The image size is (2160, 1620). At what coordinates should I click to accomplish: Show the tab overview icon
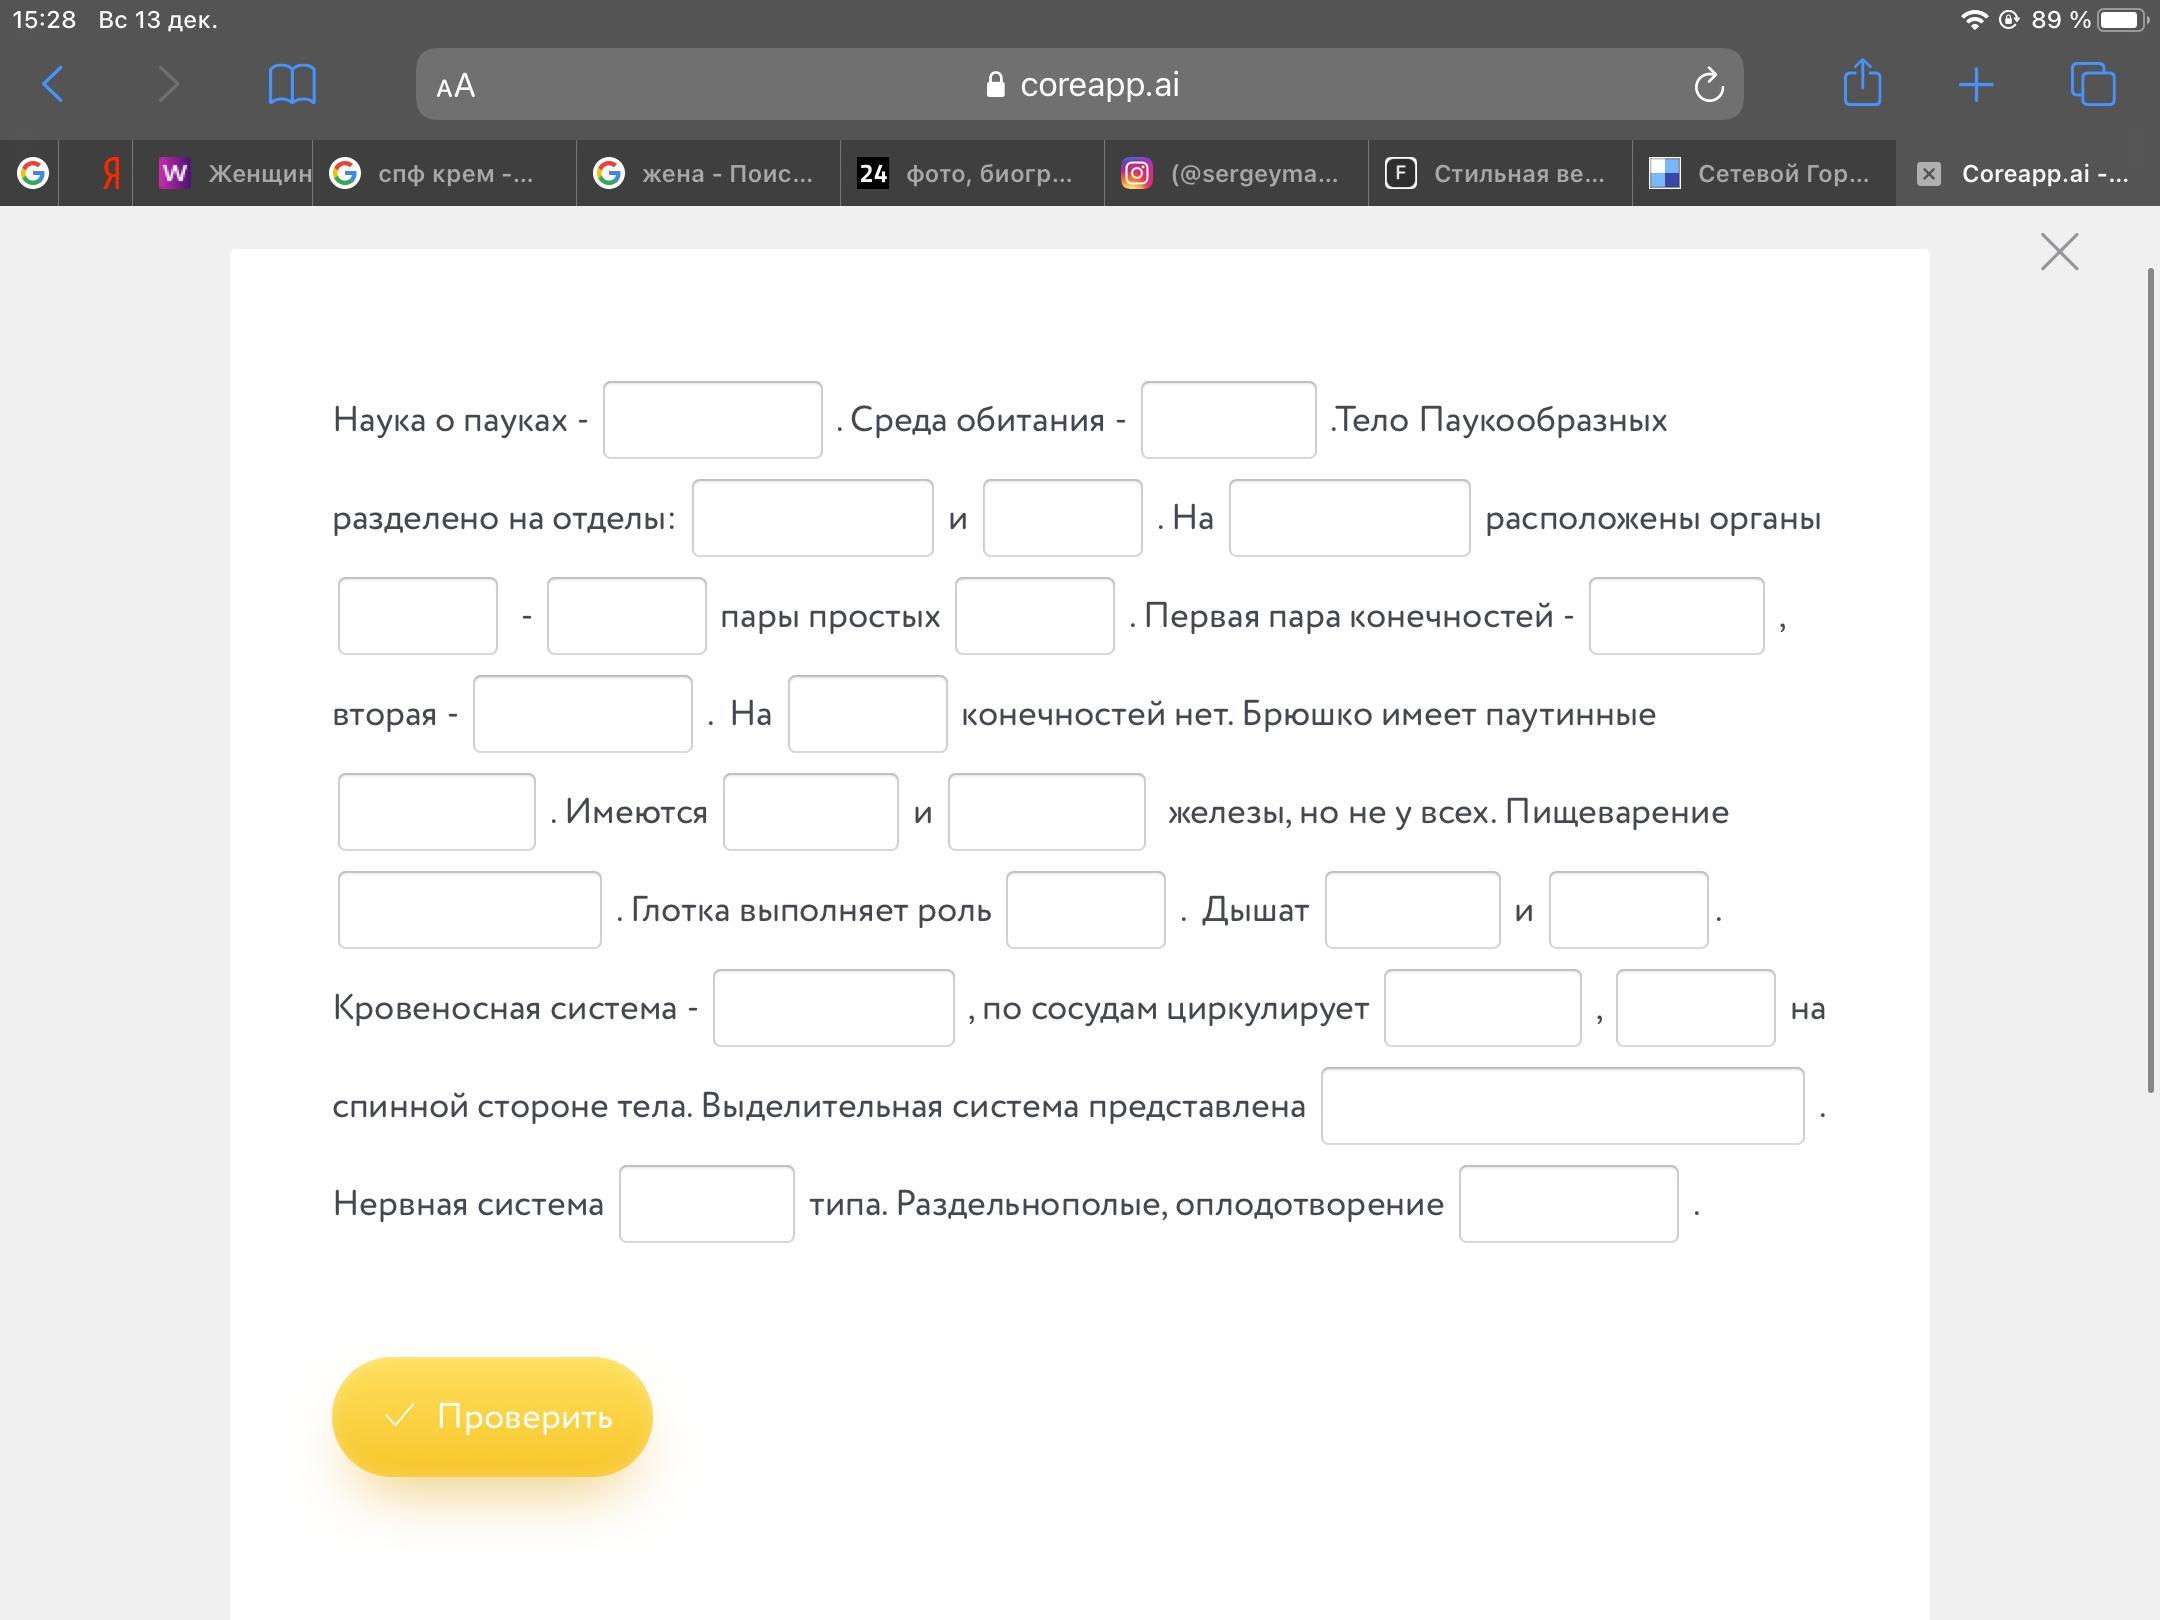click(x=2092, y=84)
